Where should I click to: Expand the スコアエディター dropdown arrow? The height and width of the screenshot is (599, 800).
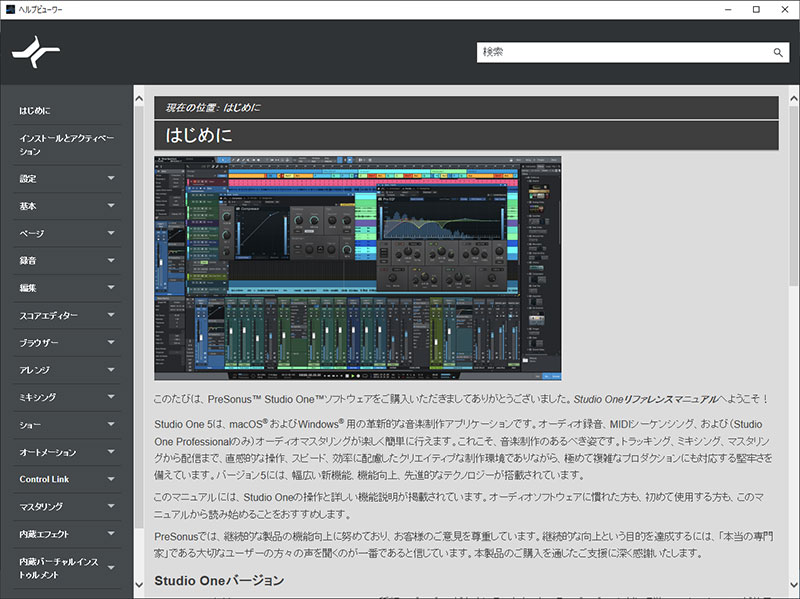[x=111, y=315]
